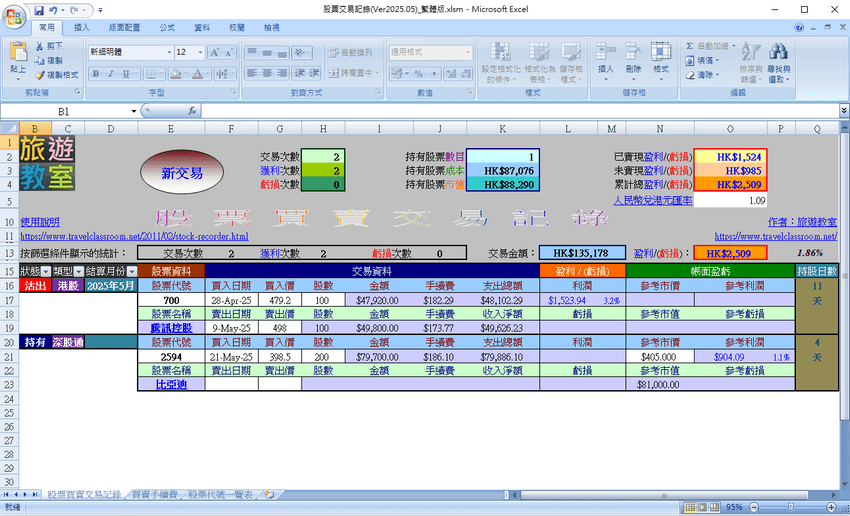Open the 插入 ribbon tab
This screenshot has width=850, height=516.
[x=81, y=28]
